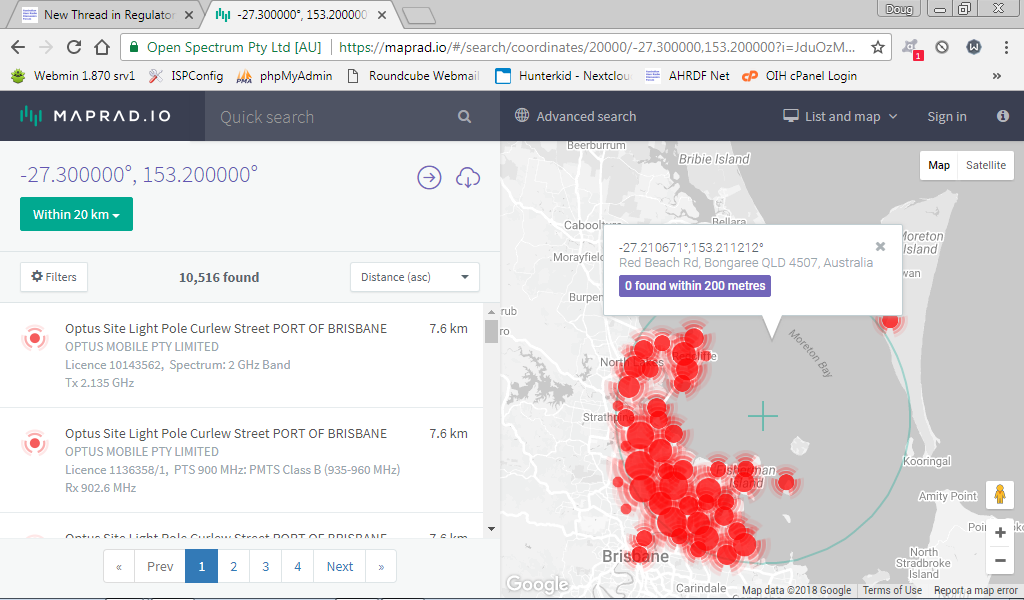Zoom in the map with plus button
1024x600 pixels.
click(x=1000, y=533)
